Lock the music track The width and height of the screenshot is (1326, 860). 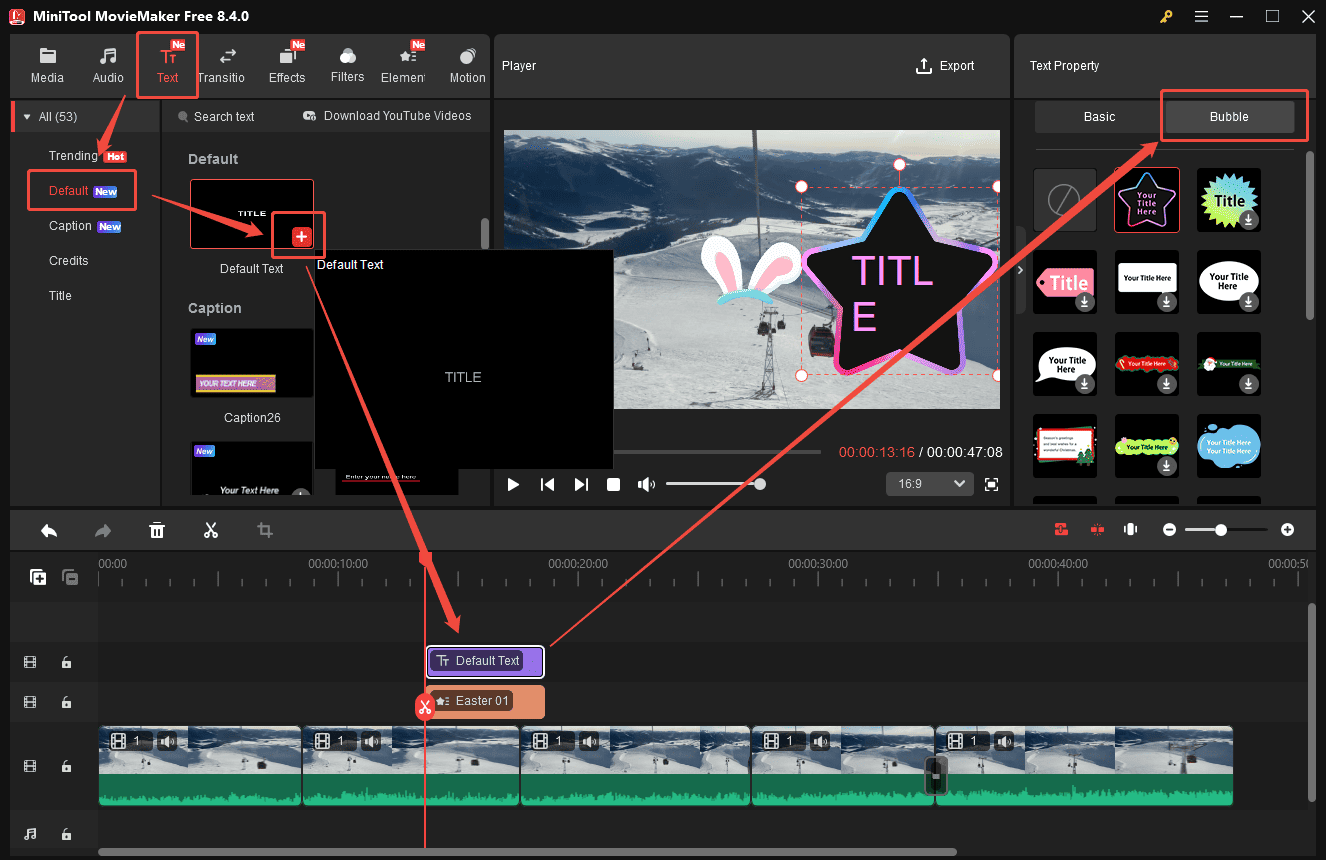(x=67, y=833)
